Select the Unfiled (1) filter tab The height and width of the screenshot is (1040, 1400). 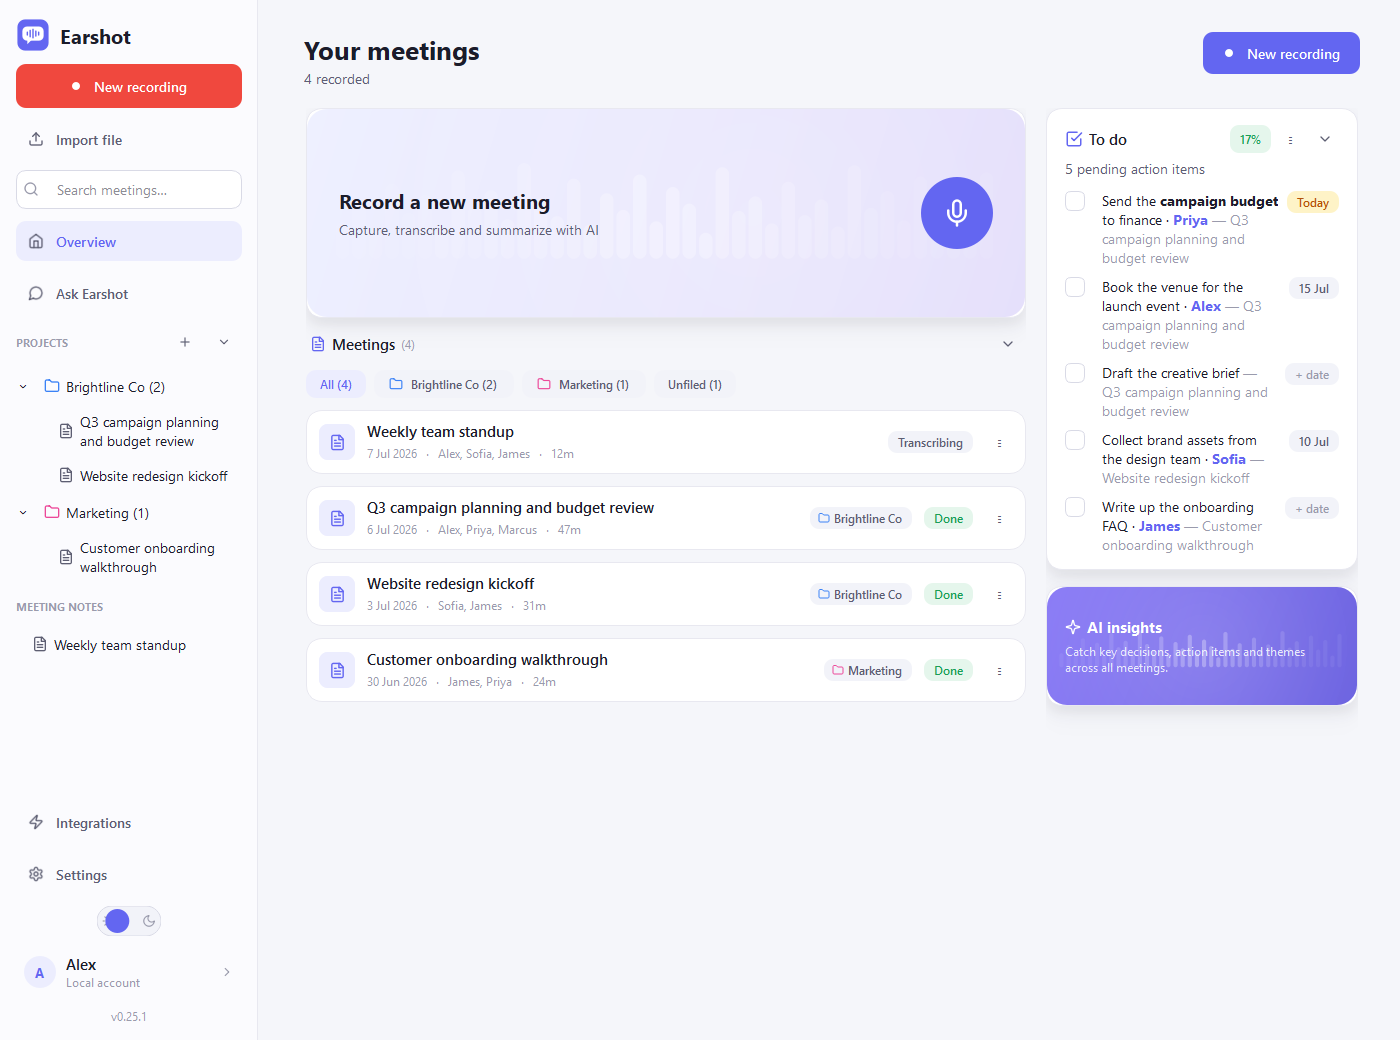pyautogui.click(x=695, y=385)
